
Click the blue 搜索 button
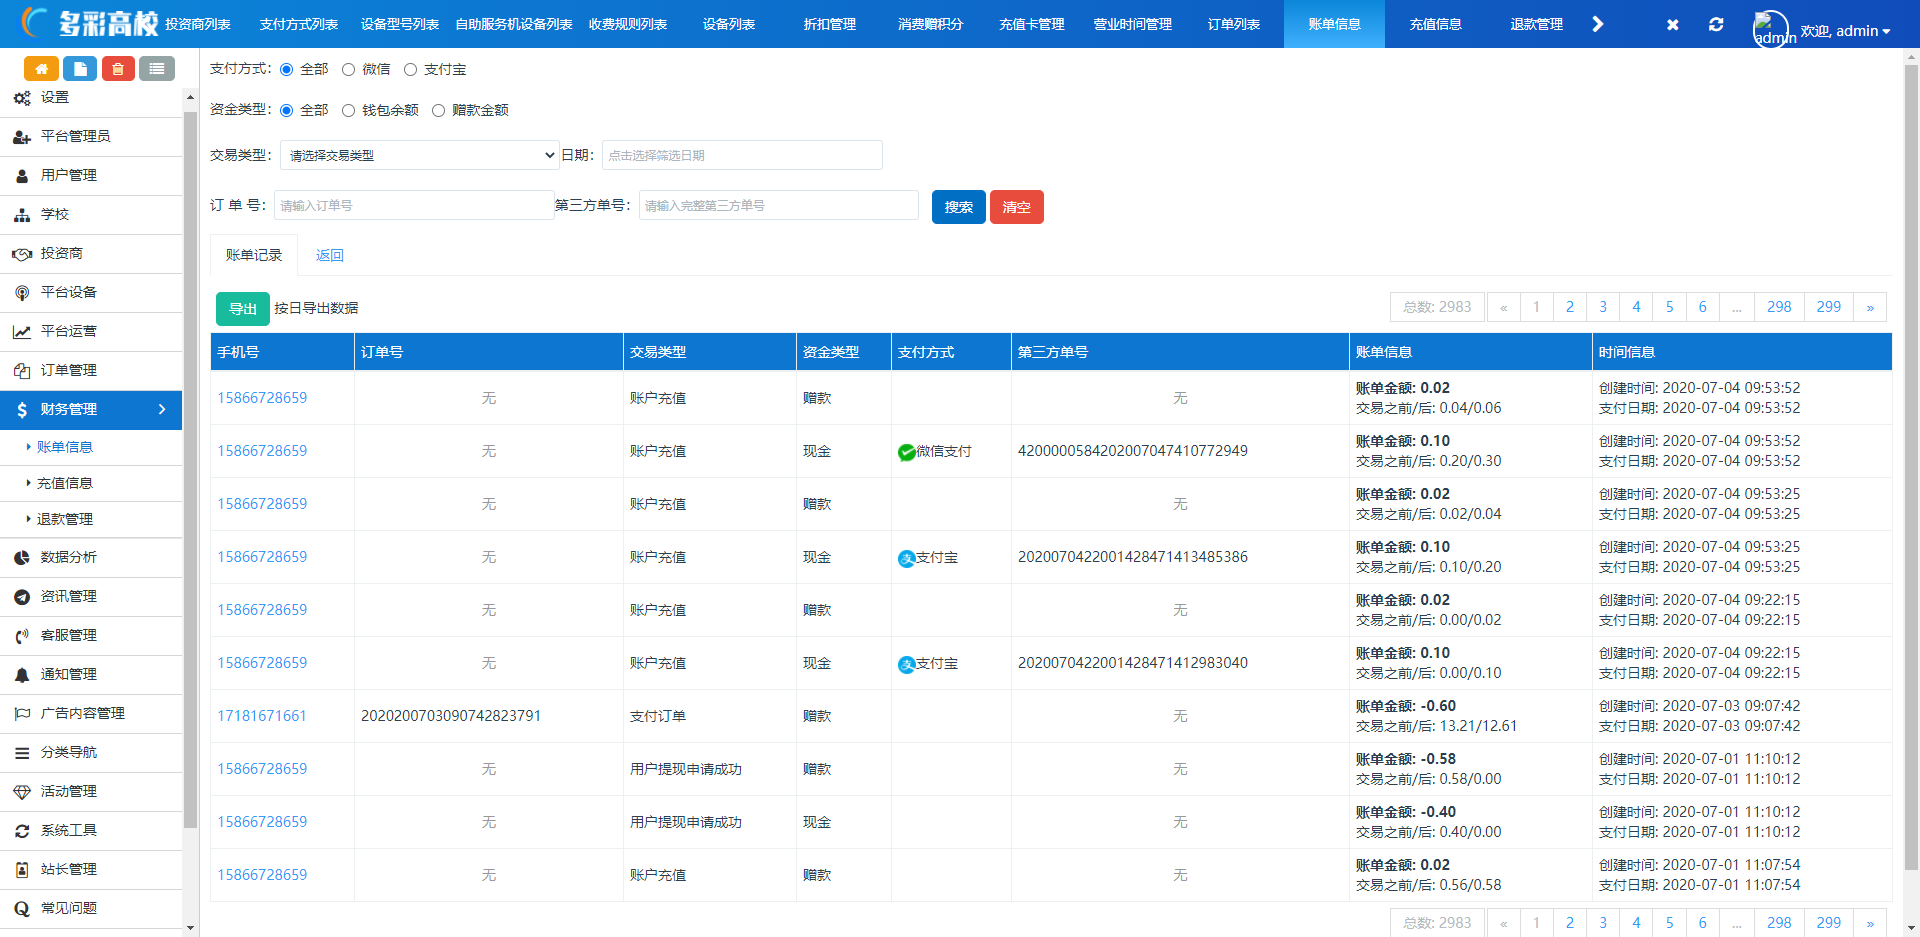click(x=959, y=207)
